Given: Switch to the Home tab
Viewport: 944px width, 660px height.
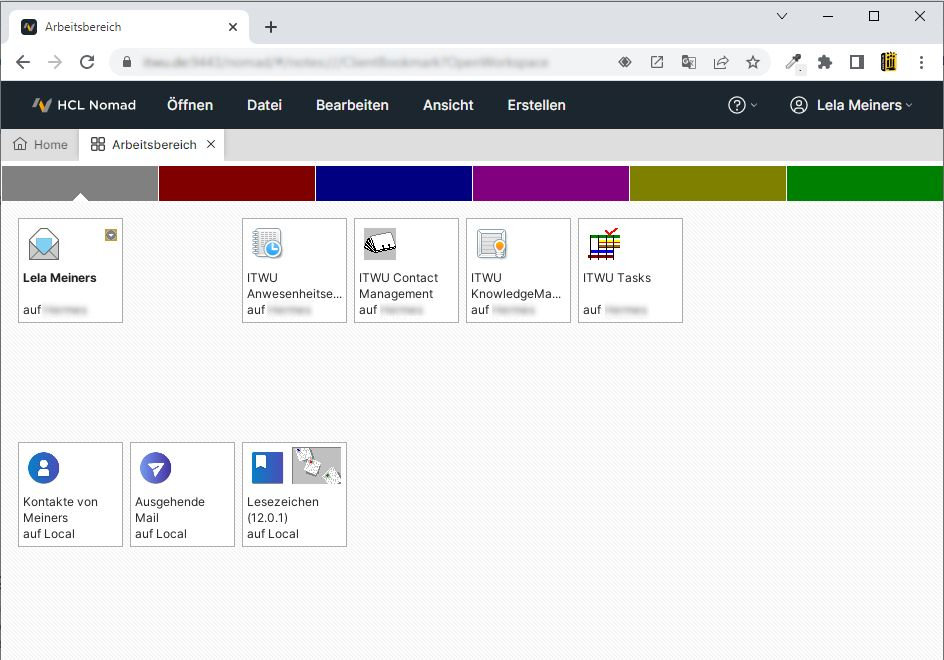Looking at the screenshot, I should click(40, 145).
